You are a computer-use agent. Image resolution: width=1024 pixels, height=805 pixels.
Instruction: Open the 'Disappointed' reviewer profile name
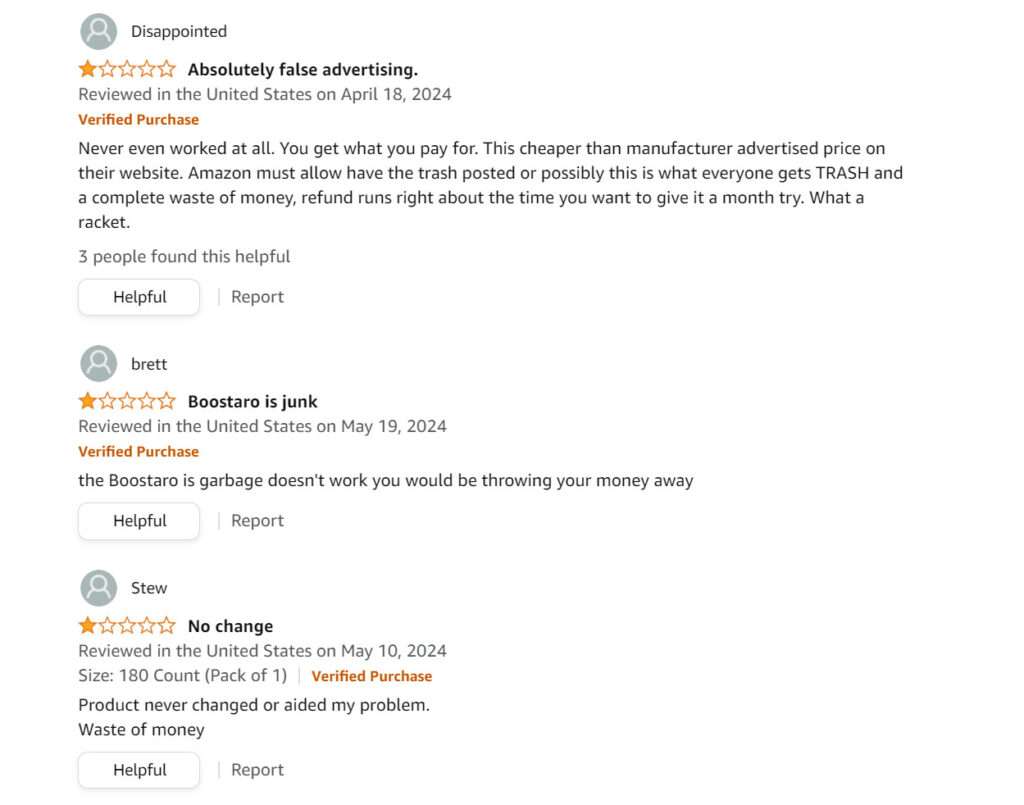(179, 32)
